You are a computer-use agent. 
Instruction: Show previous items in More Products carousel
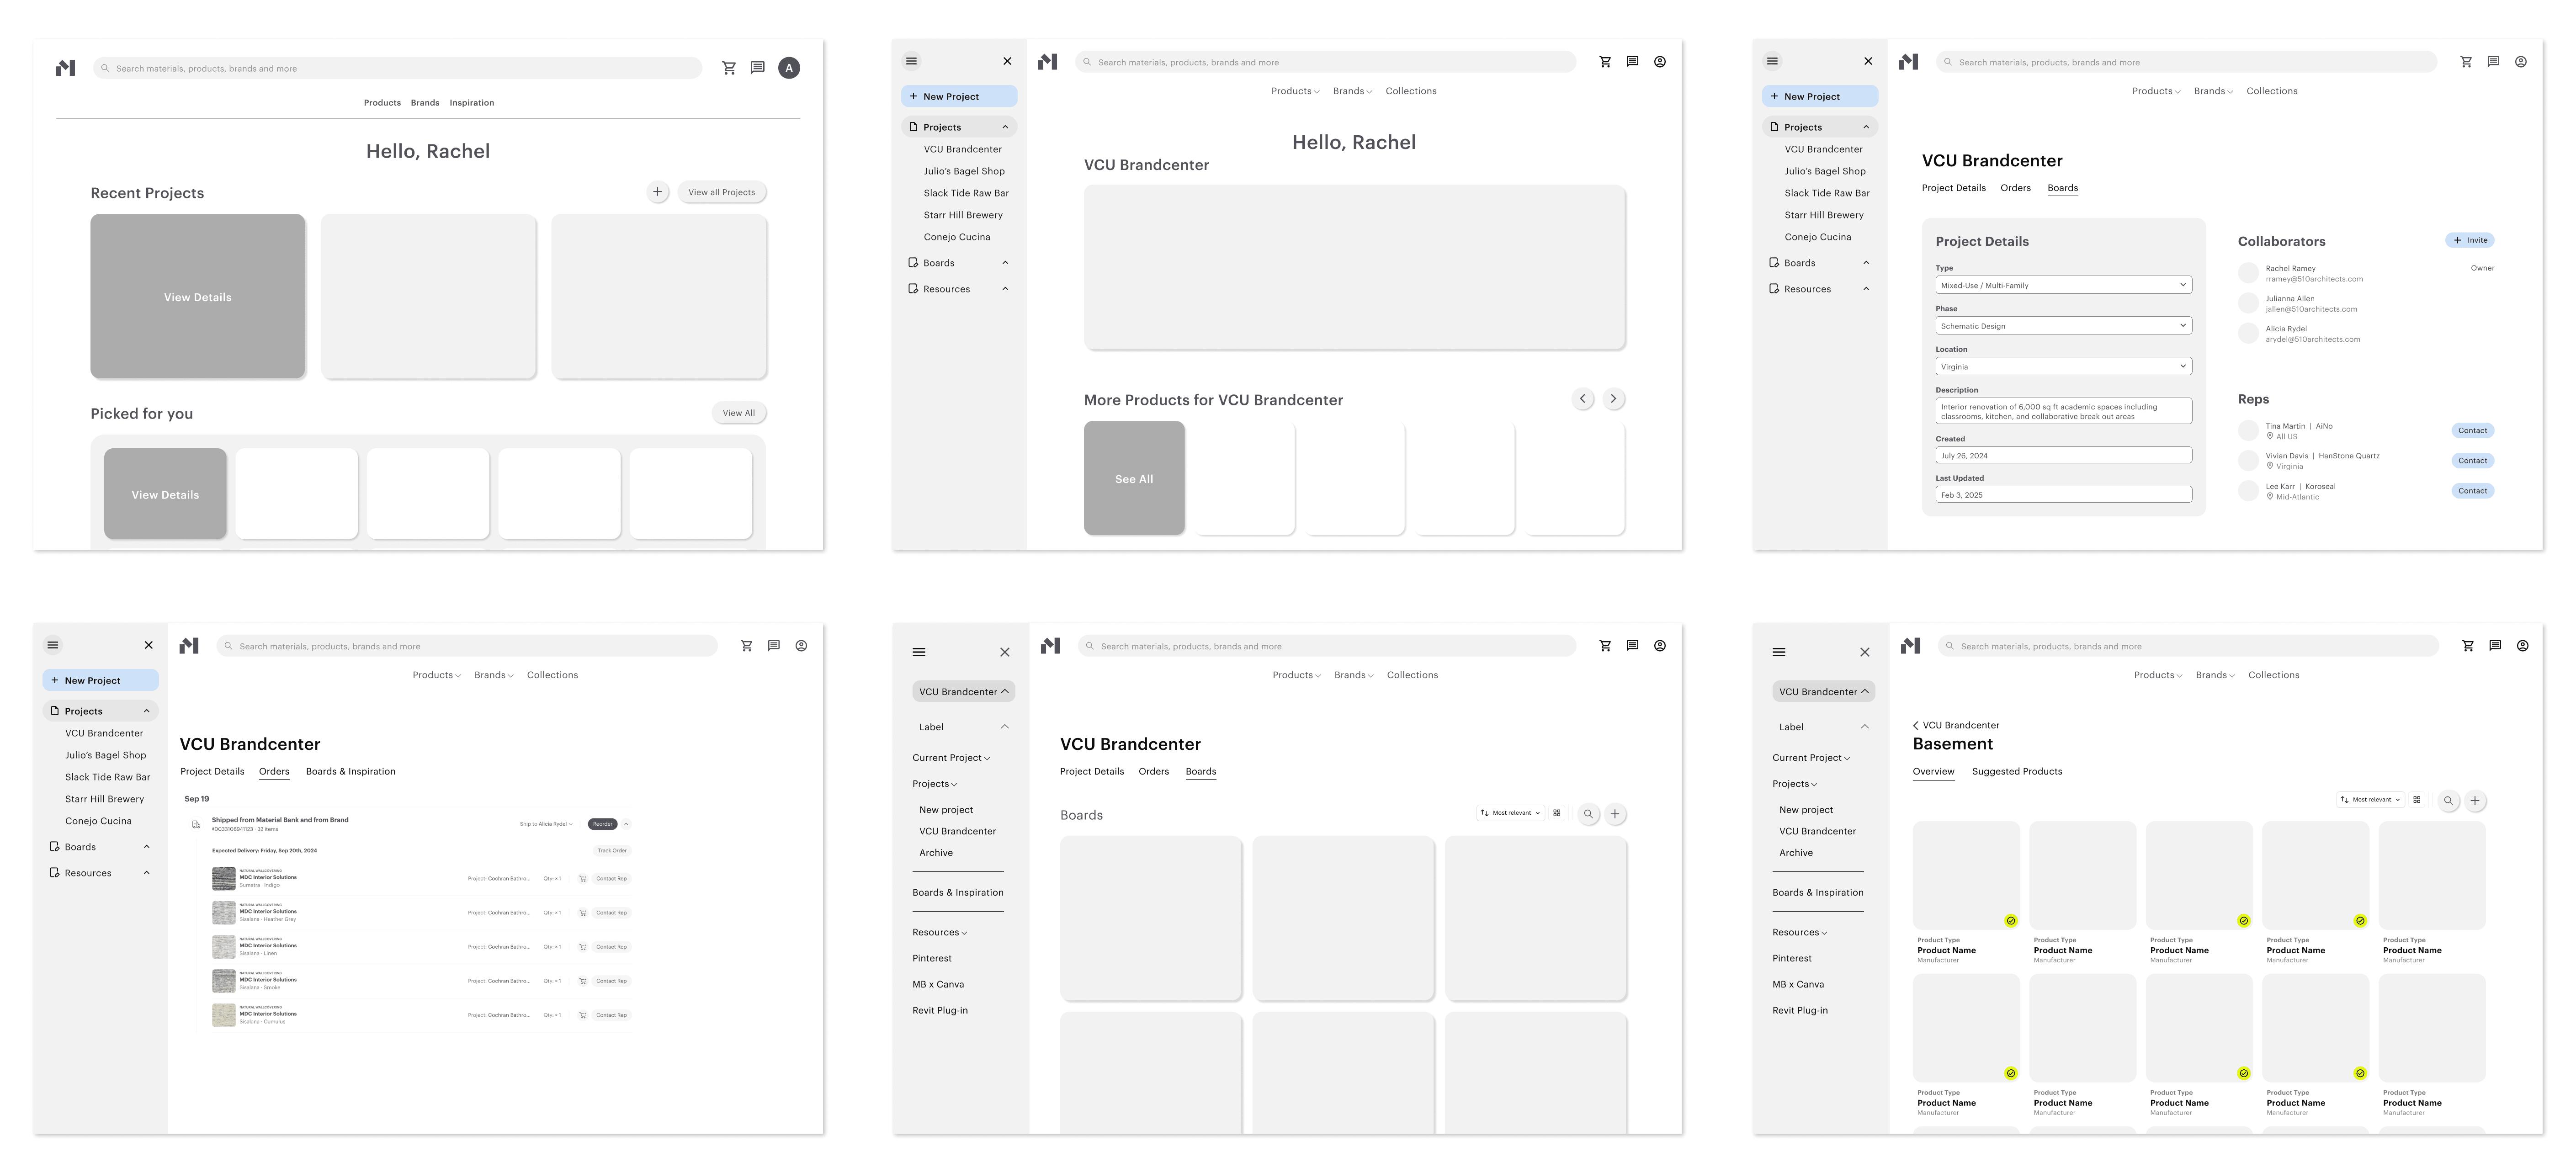pos(1582,399)
